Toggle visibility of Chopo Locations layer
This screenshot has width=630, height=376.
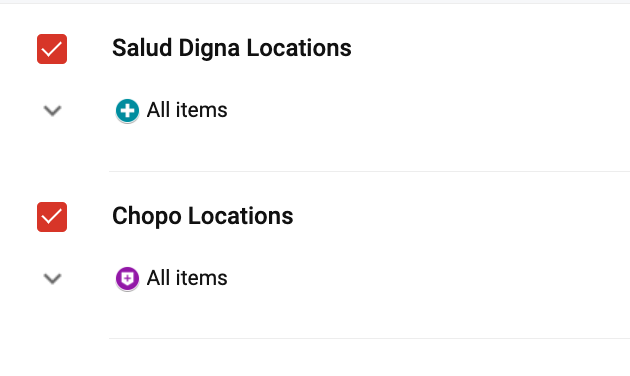click(x=52, y=217)
